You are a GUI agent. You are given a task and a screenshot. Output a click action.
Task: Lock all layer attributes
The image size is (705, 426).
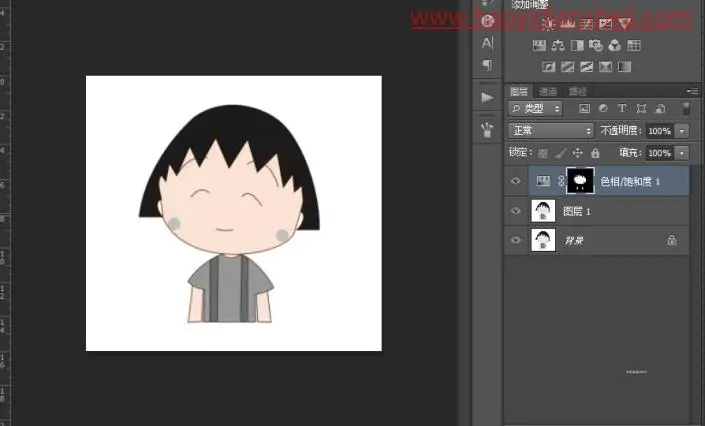595,153
